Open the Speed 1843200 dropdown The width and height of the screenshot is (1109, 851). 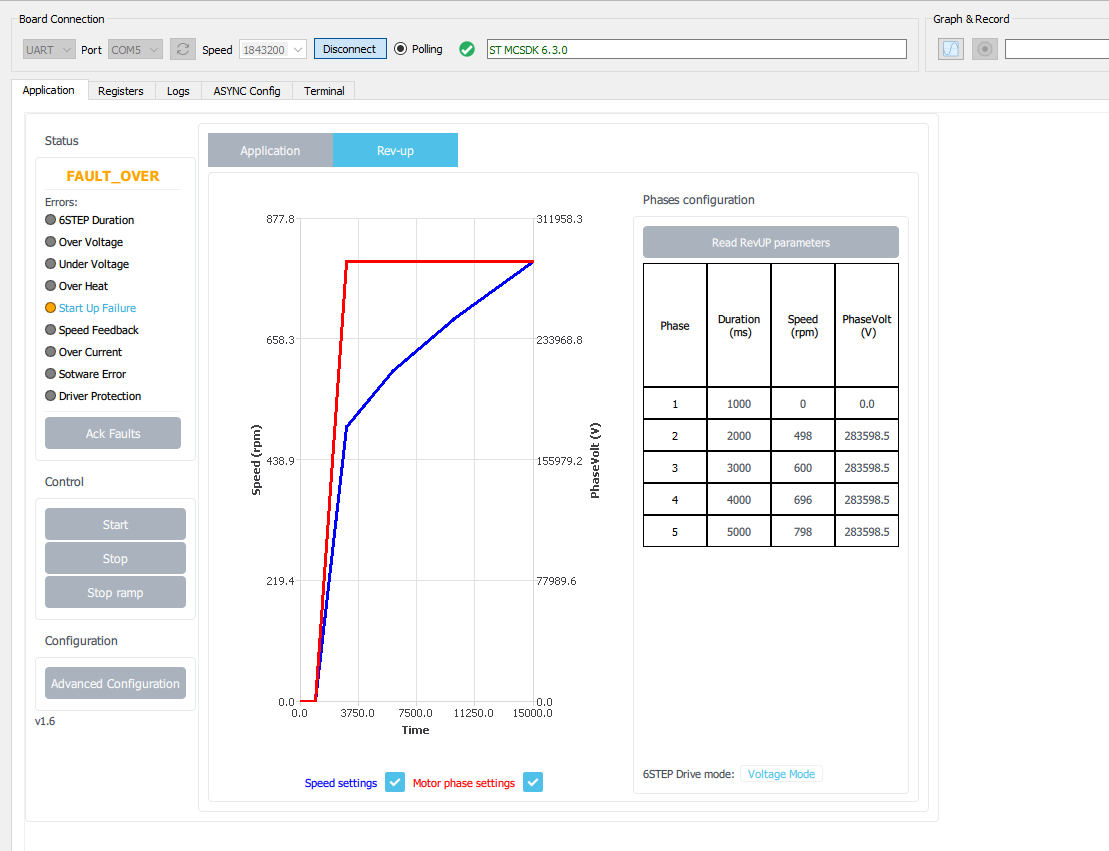tap(270, 48)
